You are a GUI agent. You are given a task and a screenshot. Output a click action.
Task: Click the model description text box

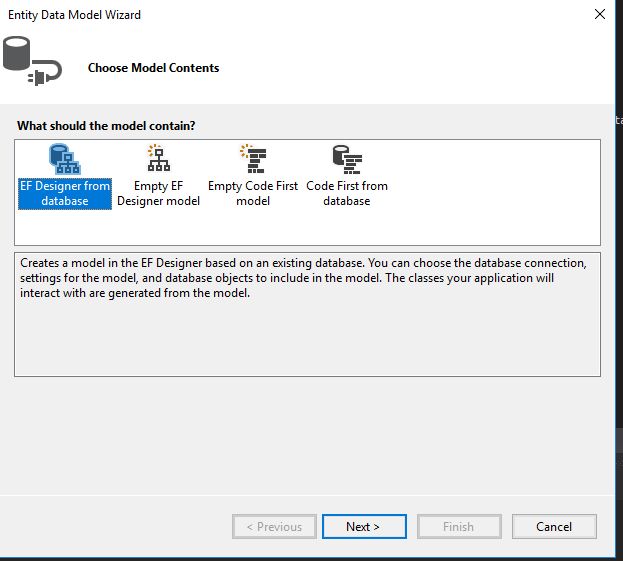pyautogui.click(x=307, y=314)
